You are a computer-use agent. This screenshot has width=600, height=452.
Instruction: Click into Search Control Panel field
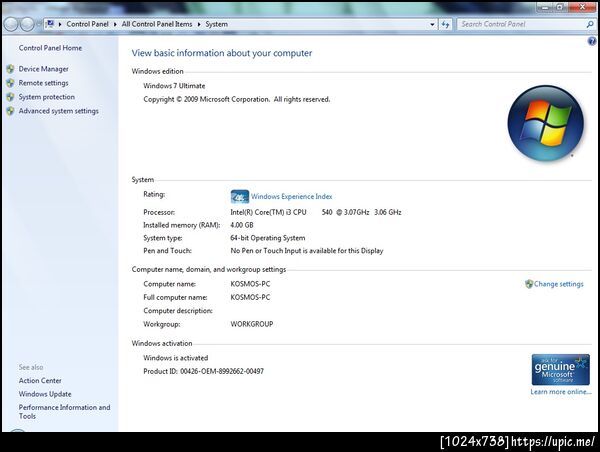pos(521,24)
